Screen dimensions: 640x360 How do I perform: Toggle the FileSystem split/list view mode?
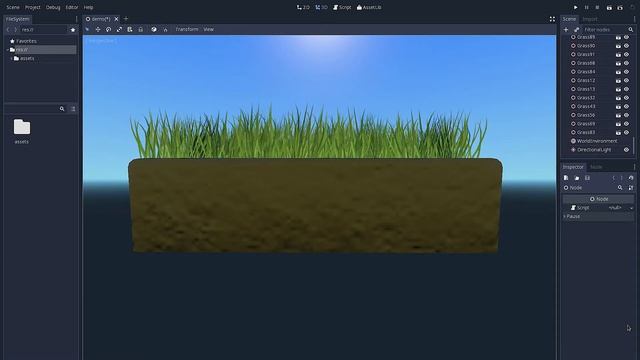pos(73,109)
